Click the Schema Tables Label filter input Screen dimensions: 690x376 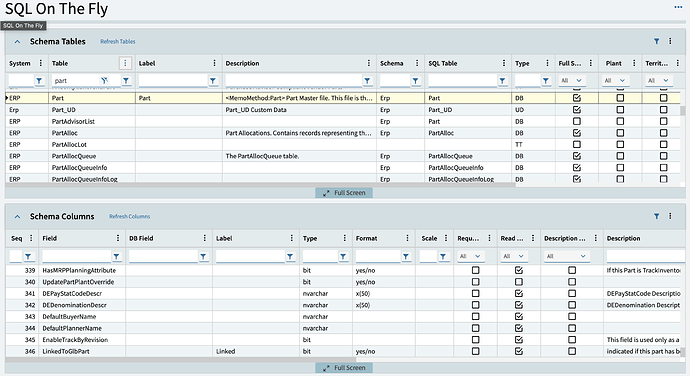coord(173,81)
